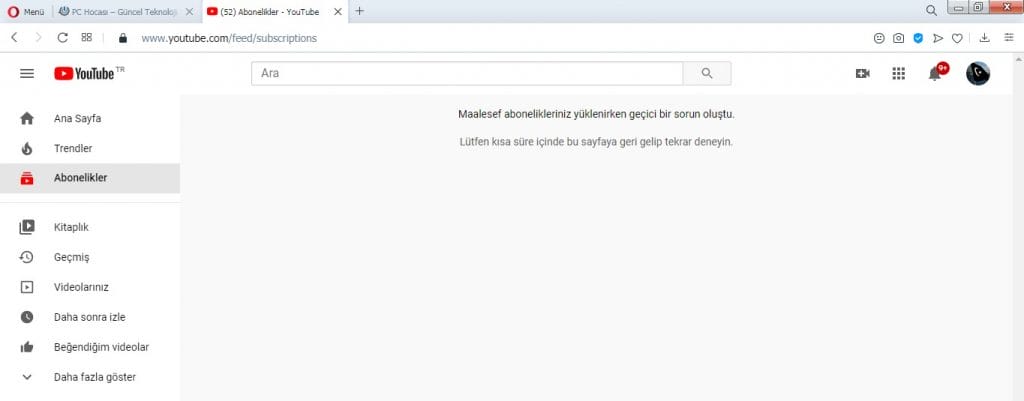Screen dimensions: 1024x401
Task: Open the YouTube apps grid
Action: pos(898,73)
